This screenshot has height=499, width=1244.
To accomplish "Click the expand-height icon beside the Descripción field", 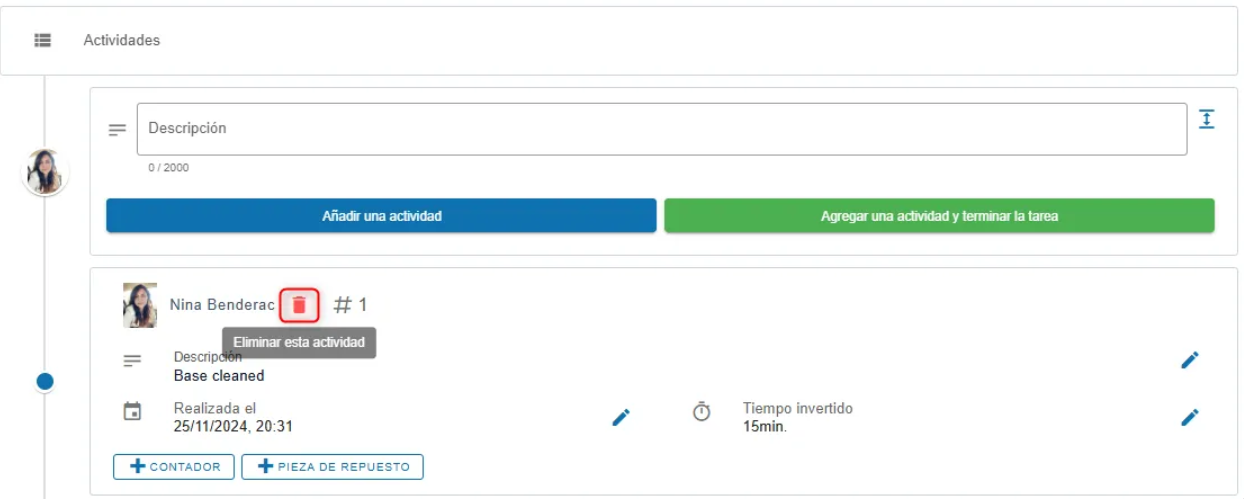I will pyautogui.click(x=1207, y=119).
